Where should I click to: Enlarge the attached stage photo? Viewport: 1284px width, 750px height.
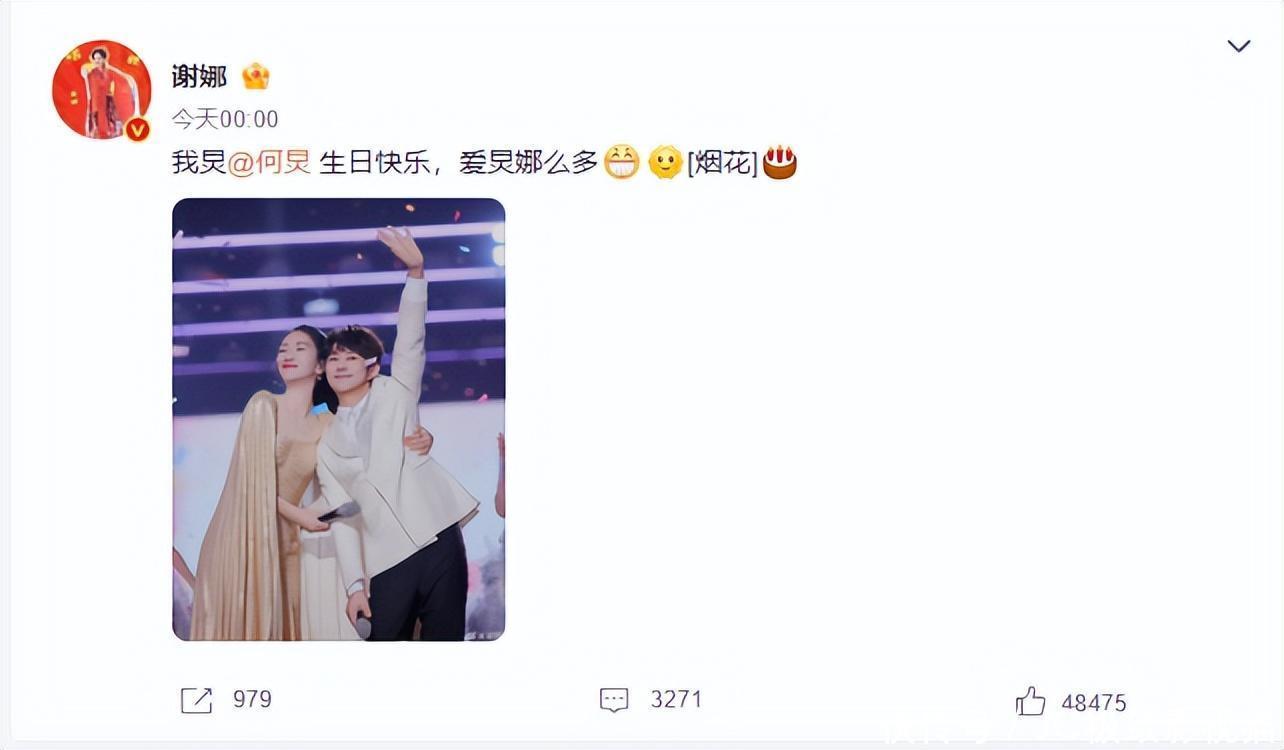pyautogui.click(x=339, y=419)
